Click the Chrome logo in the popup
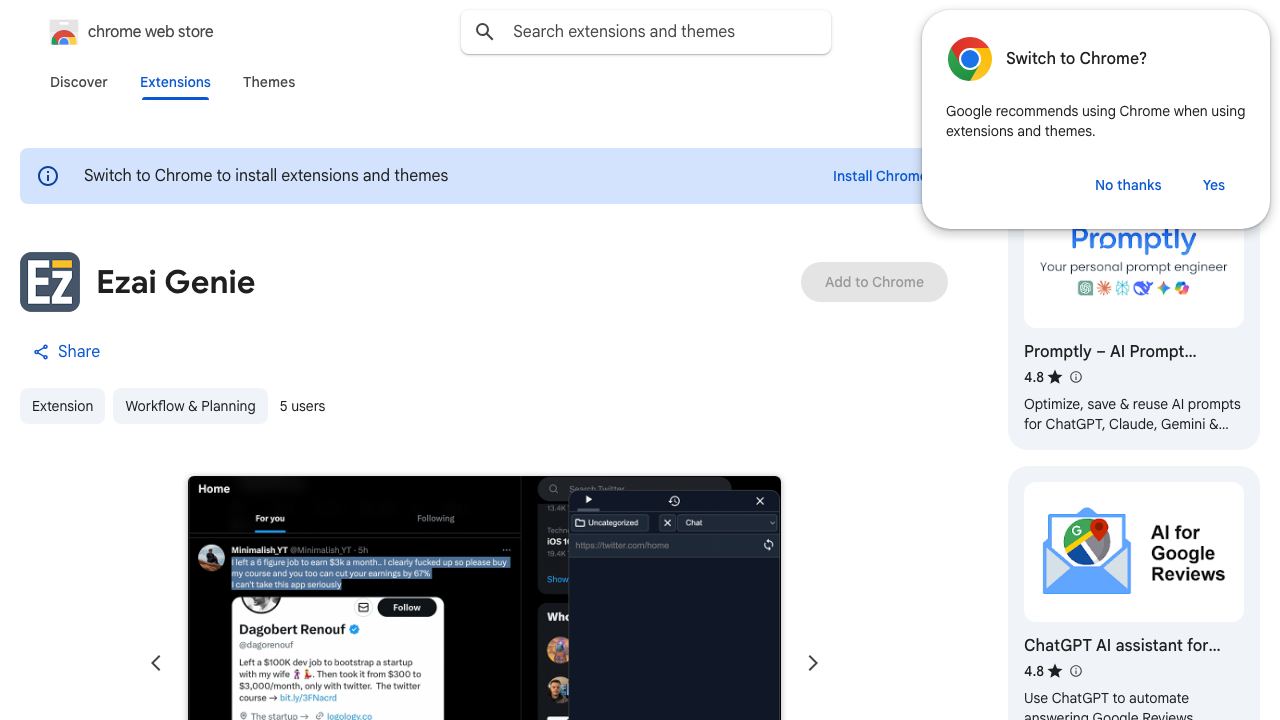The height and width of the screenshot is (720, 1280). point(969,59)
